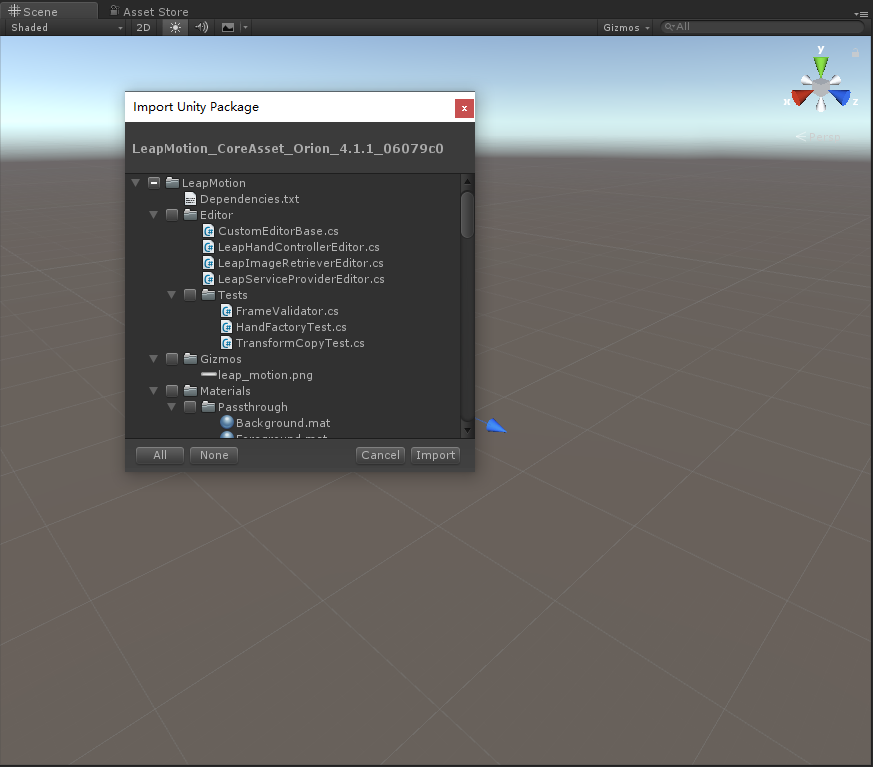873x767 pixels.
Task: Click the Gizmos folder icon
Action: coord(190,358)
